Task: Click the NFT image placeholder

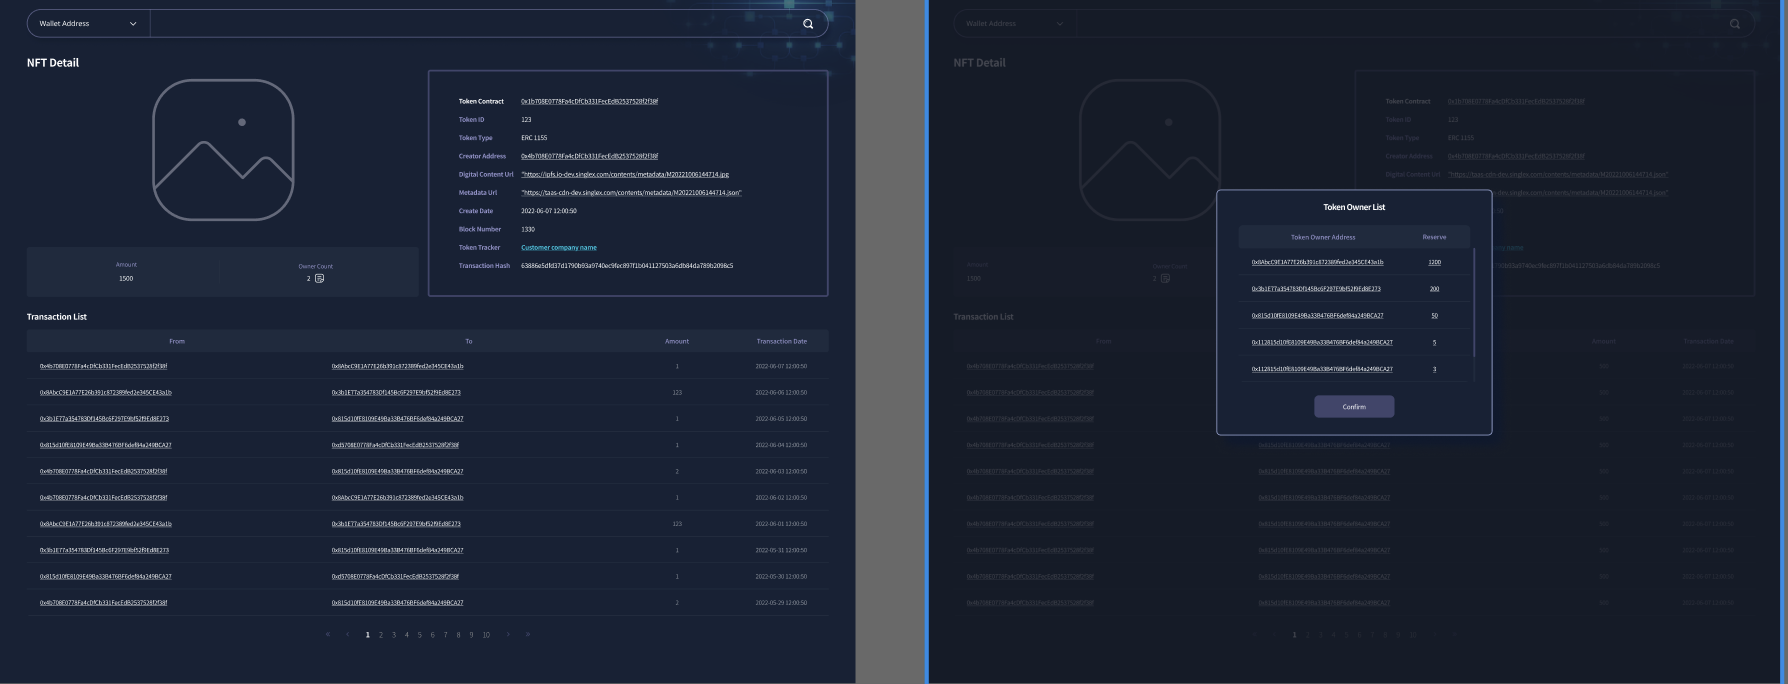Action: (223, 150)
